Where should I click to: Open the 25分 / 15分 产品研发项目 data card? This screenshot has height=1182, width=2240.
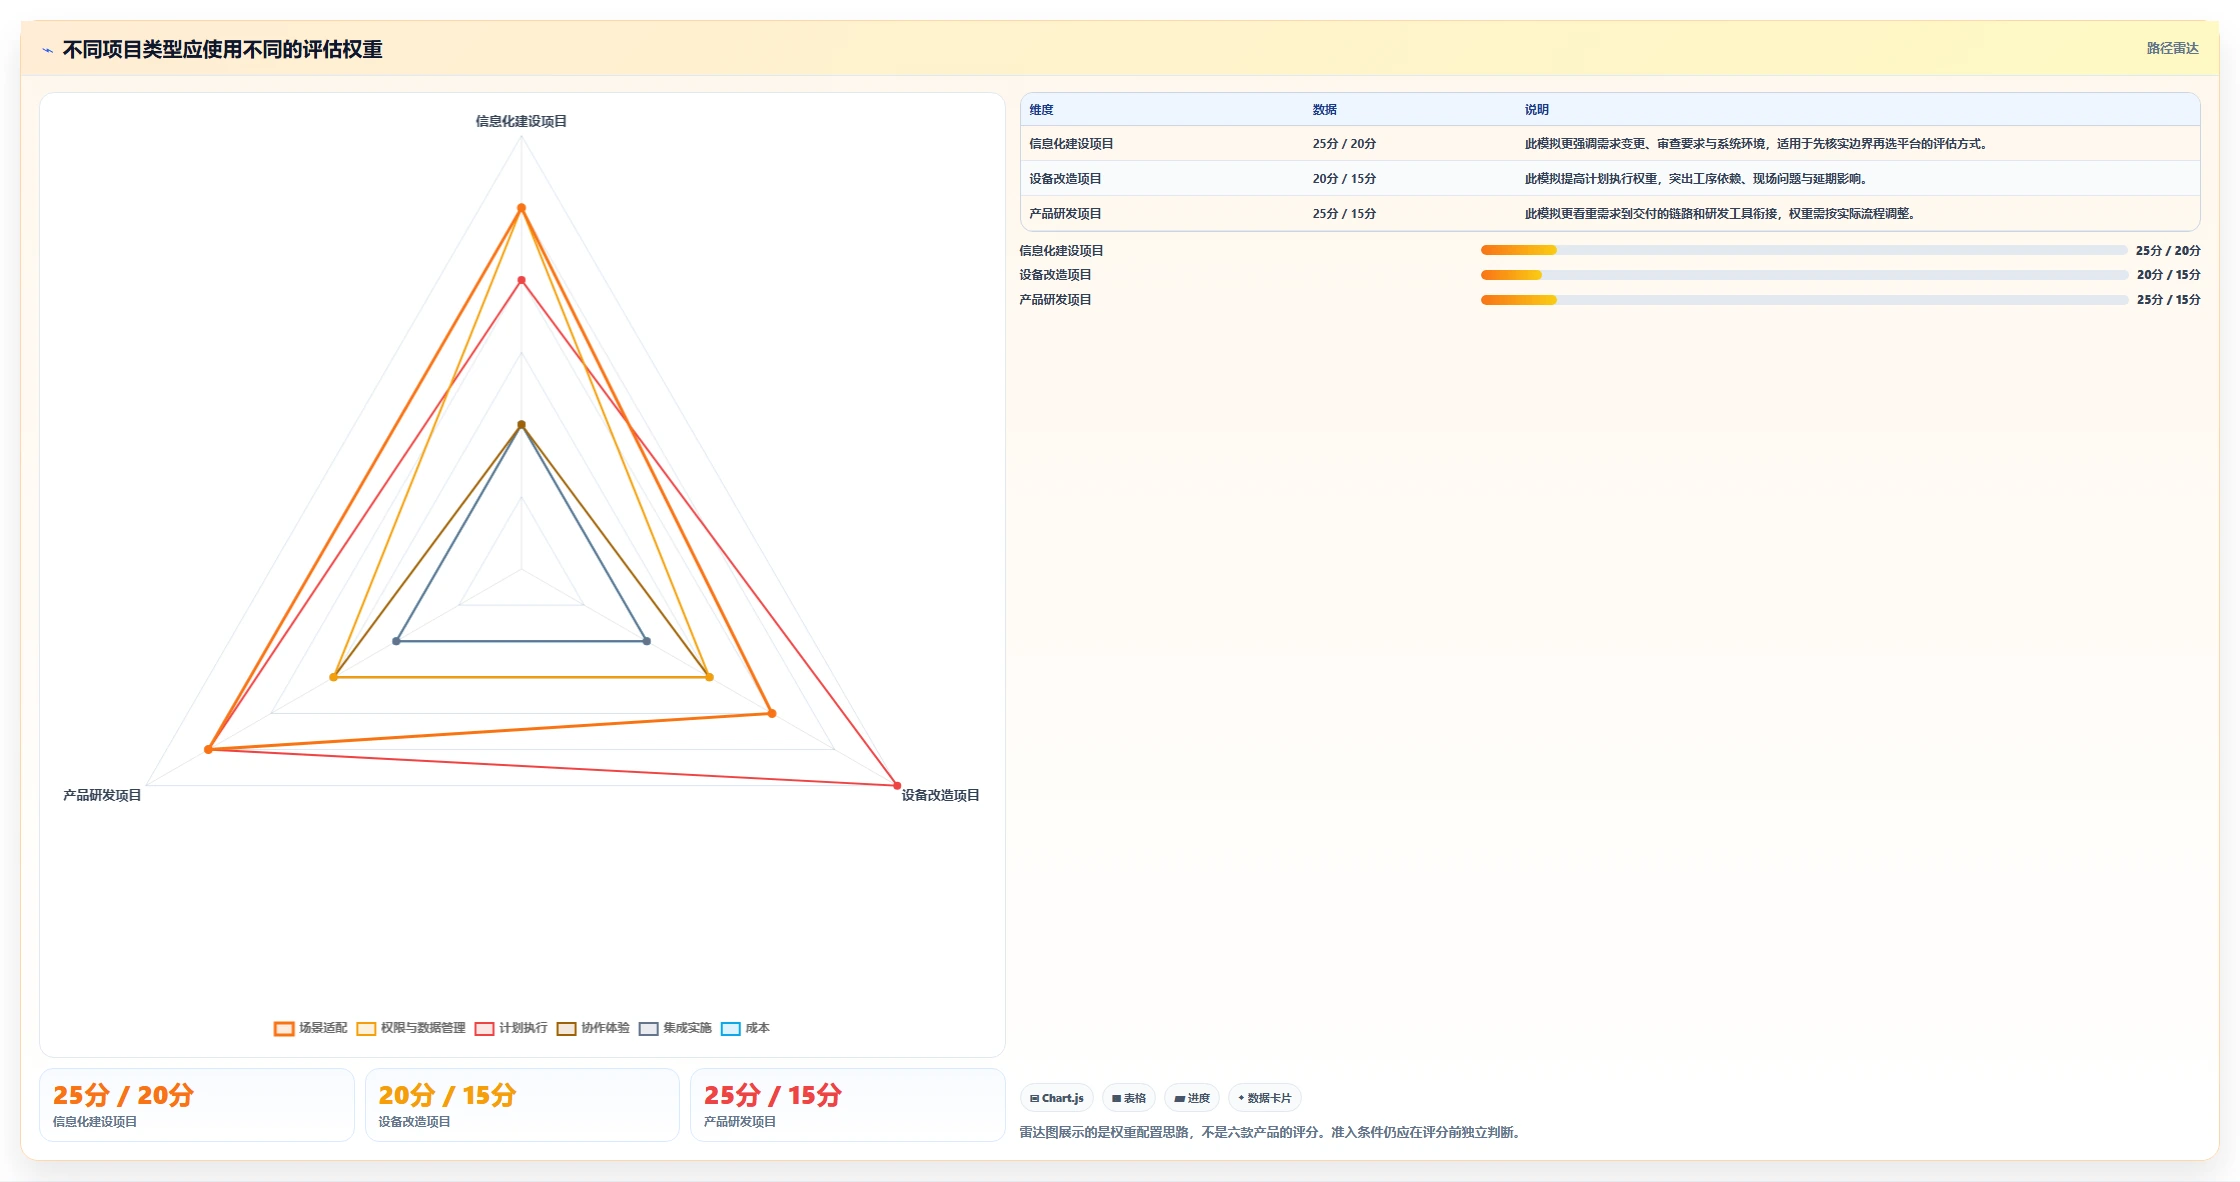click(x=847, y=1105)
